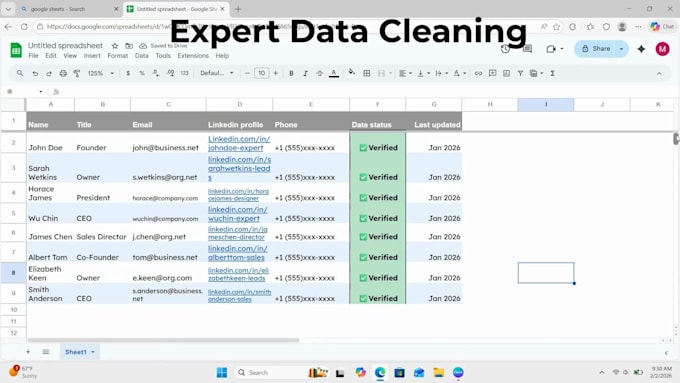
Task: Click the create a filter icon
Action: pyautogui.click(x=520, y=73)
